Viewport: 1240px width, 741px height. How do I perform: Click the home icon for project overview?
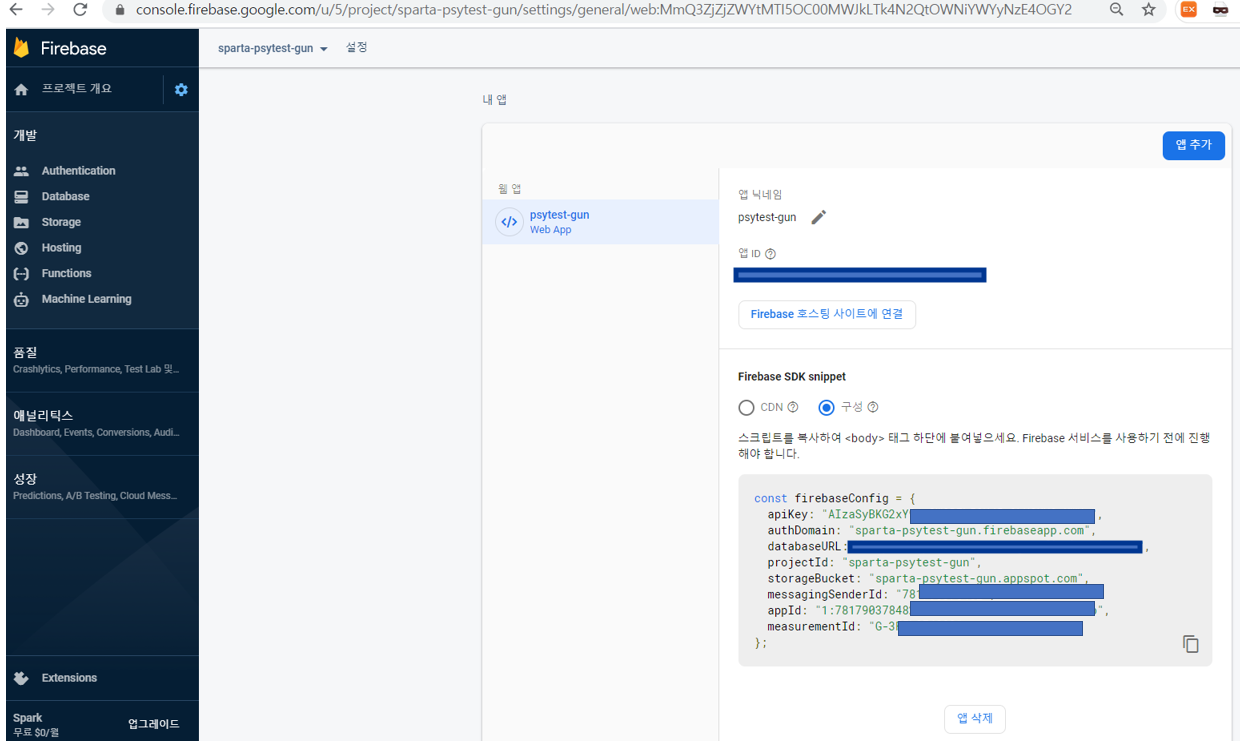click(21, 89)
